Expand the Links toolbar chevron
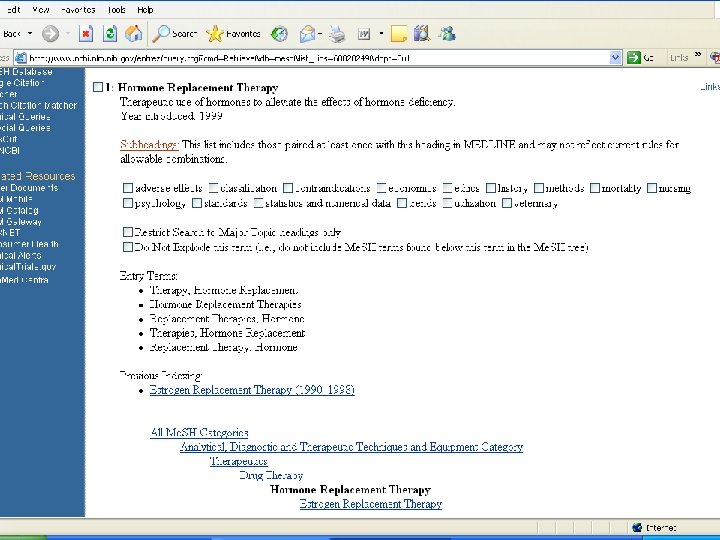 698,55
